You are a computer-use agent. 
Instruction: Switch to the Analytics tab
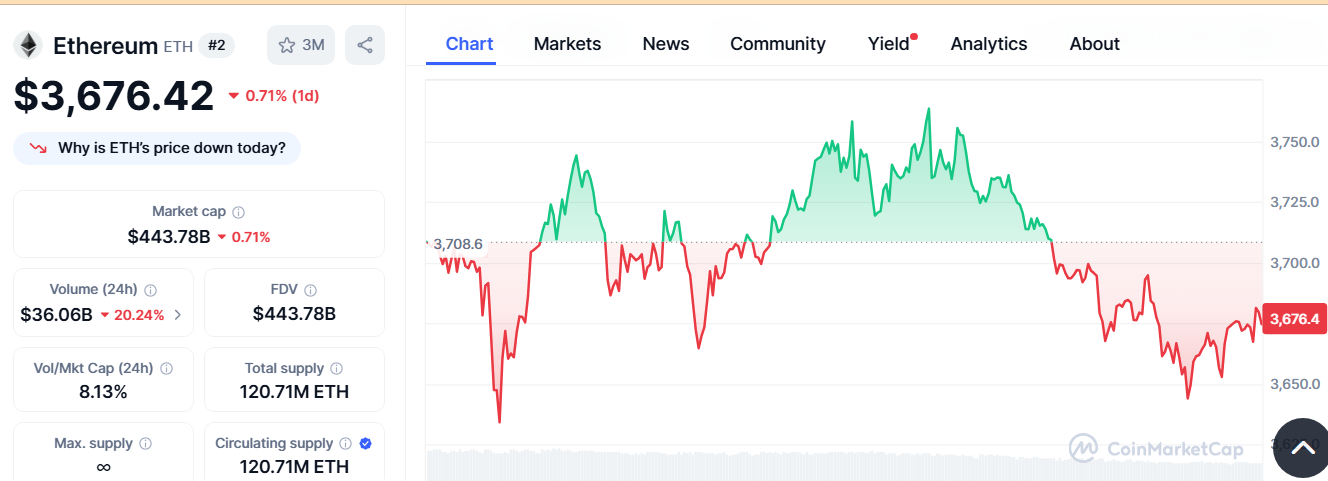pyautogui.click(x=988, y=44)
